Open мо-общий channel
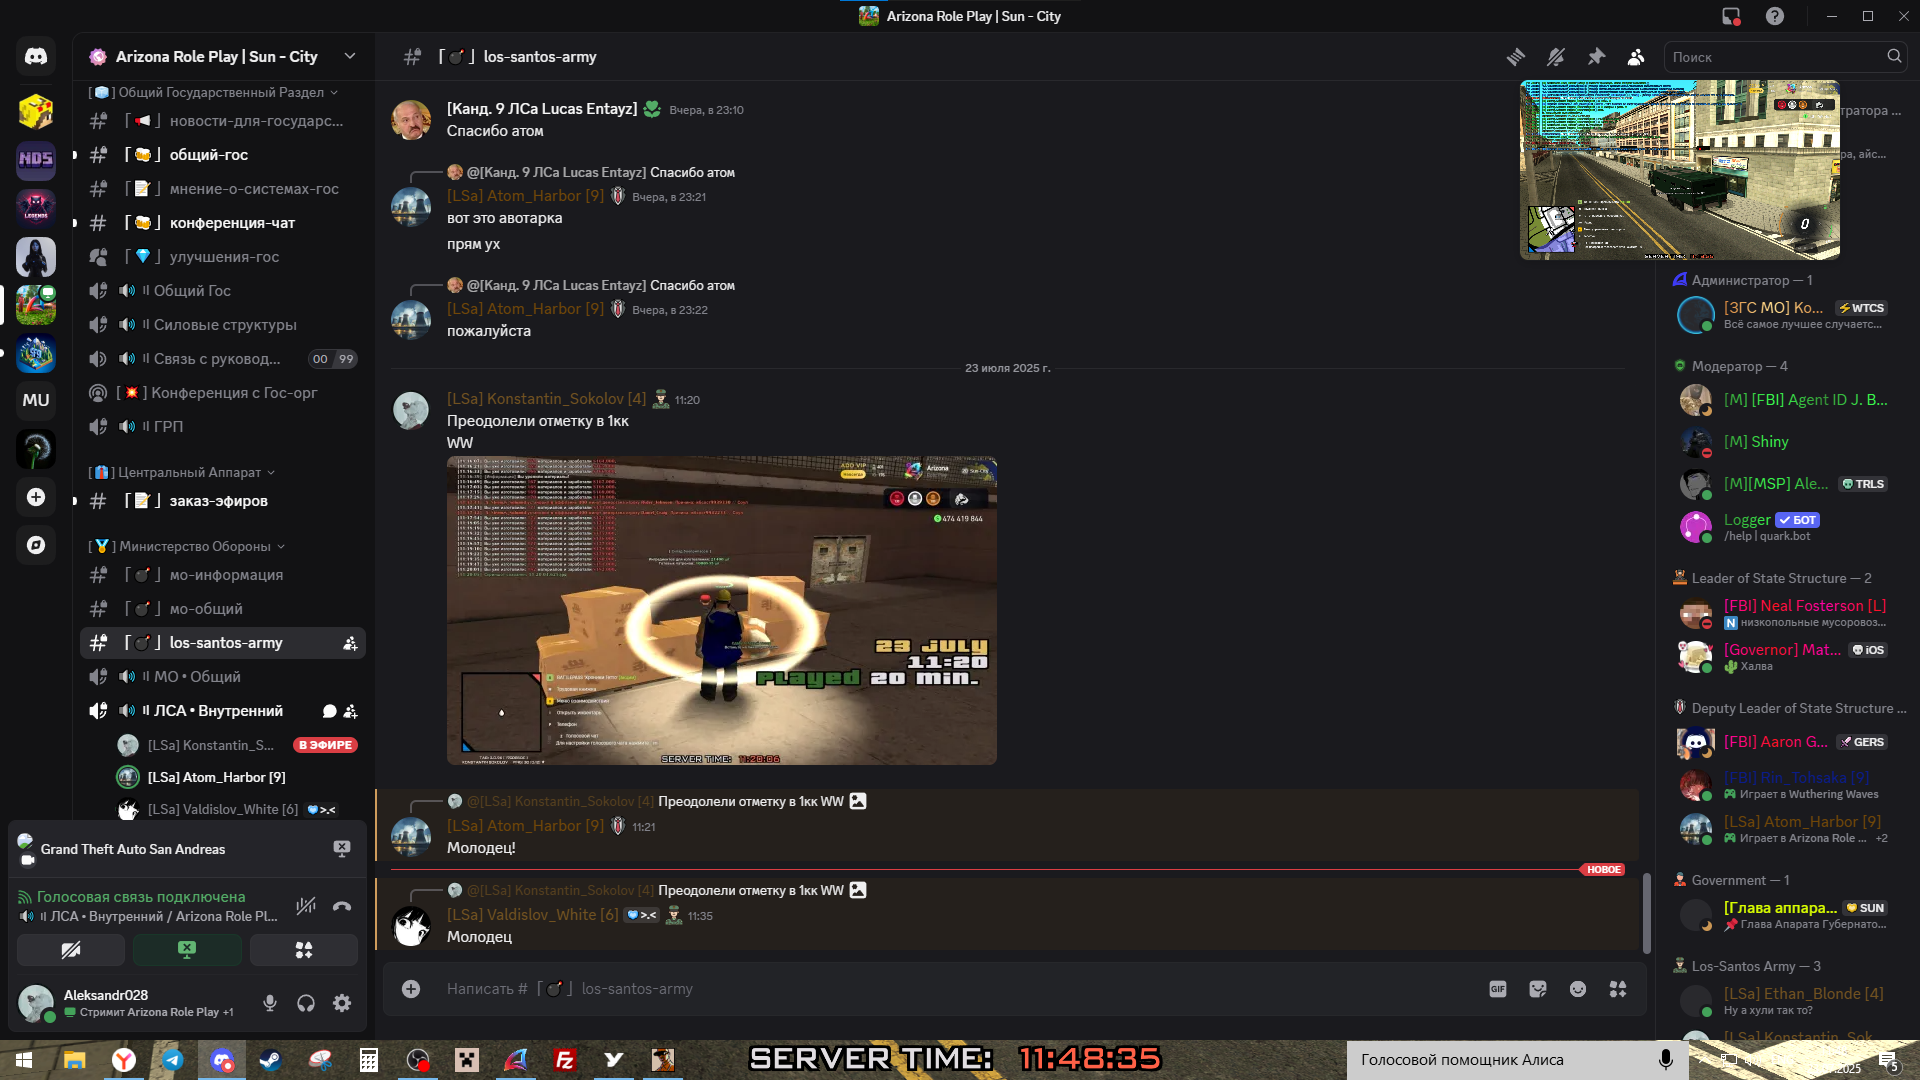Screen dimensions: 1920x1080 [x=223, y=609]
